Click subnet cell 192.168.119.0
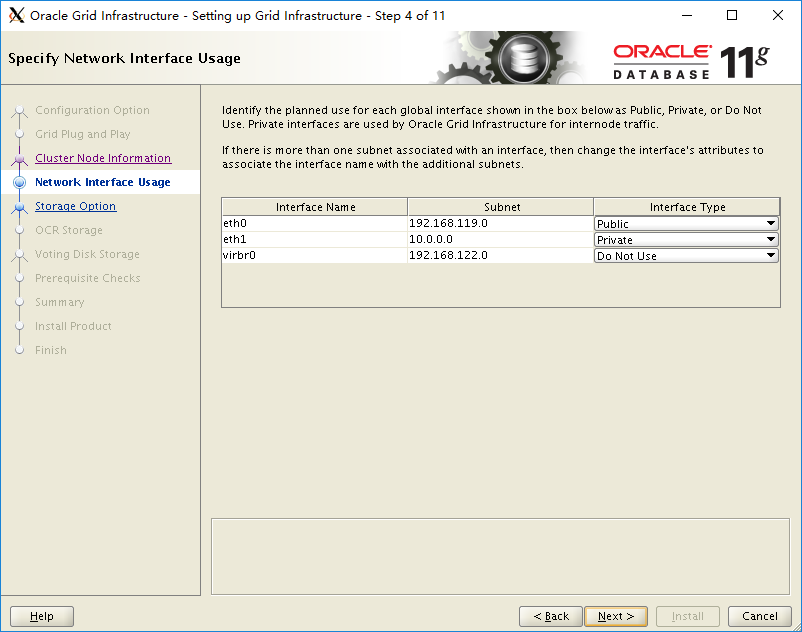Image resolution: width=802 pixels, height=632 pixels. click(501, 223)
